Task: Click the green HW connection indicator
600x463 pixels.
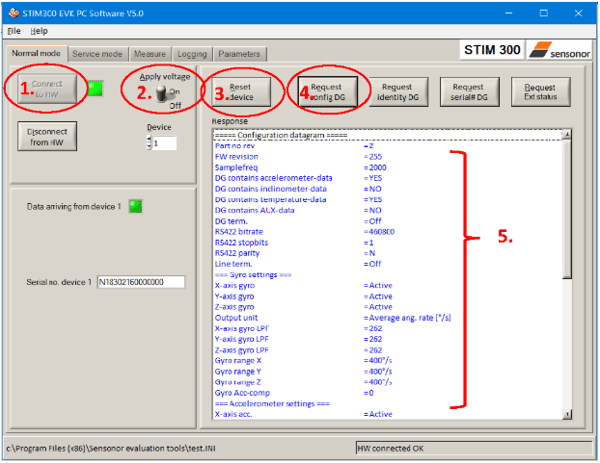Action: pyautogui.click(x=95, y=89)
